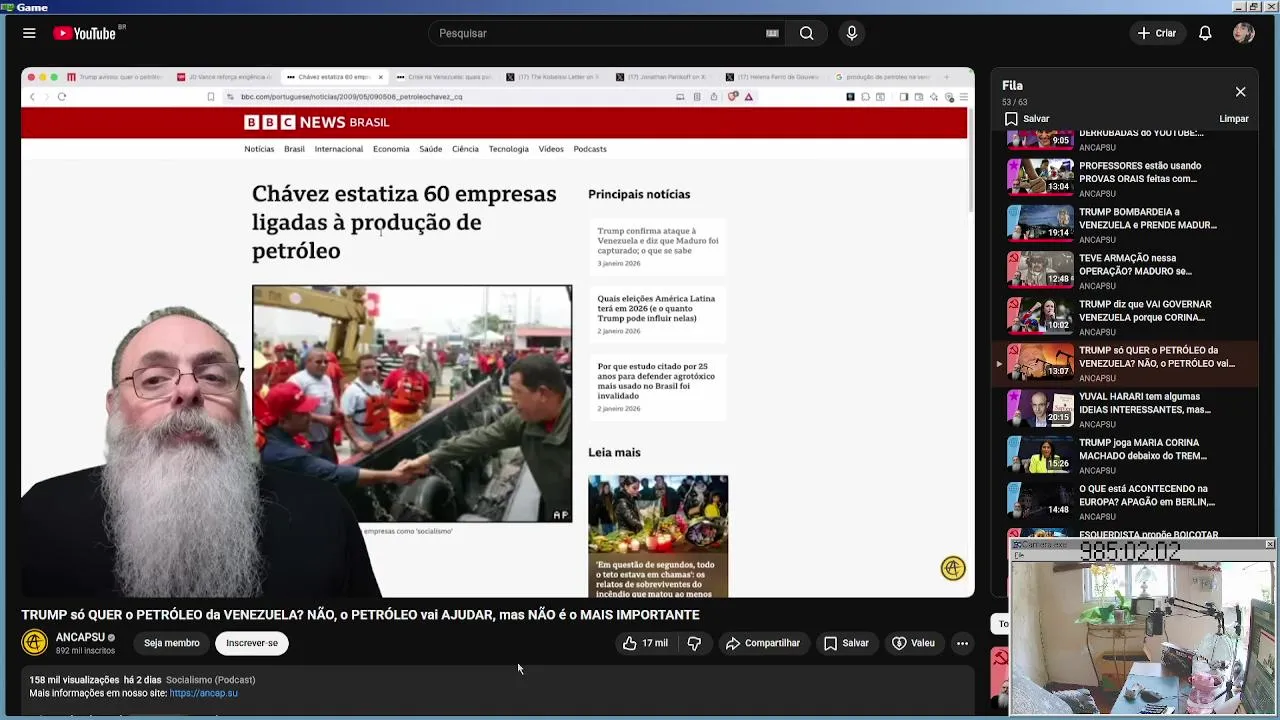This screenshot has width=1280, height=720.
Task: Go to YouTube home via logo
Action: click(x=85, y=33)
